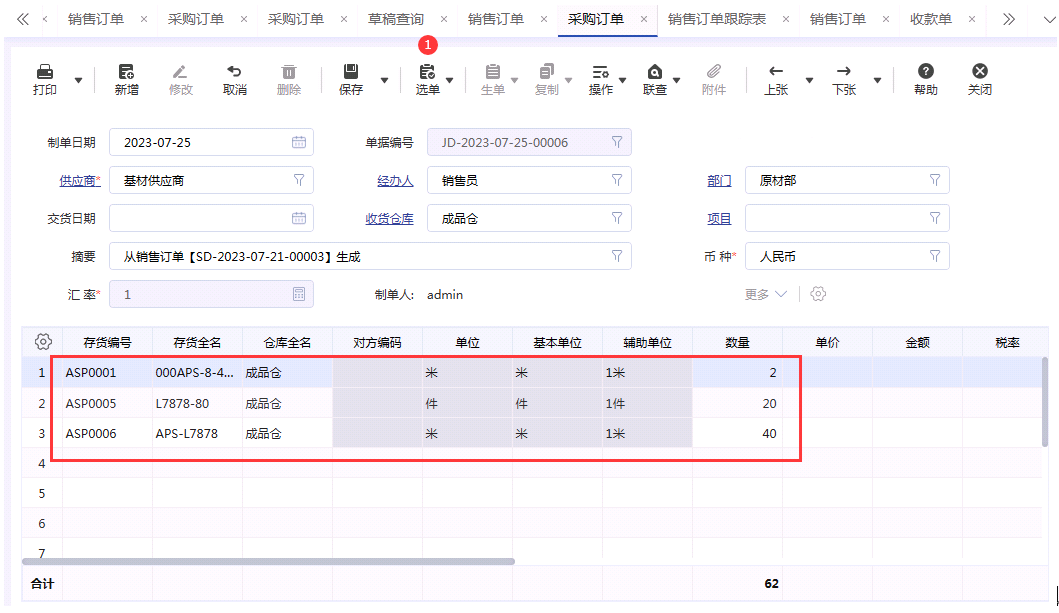
Task: Expand the 操作 operations dropdown arrow
Action: [x=621, y=80]
